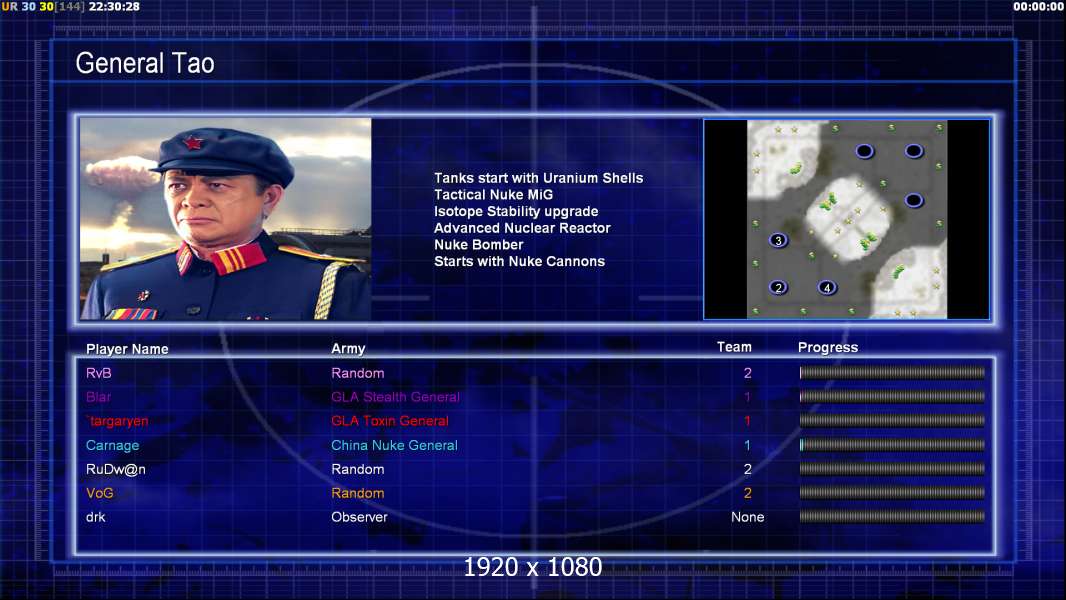Click 'Isotope Stability upgrade' line

pyautogui.click(x=516, y=211)
